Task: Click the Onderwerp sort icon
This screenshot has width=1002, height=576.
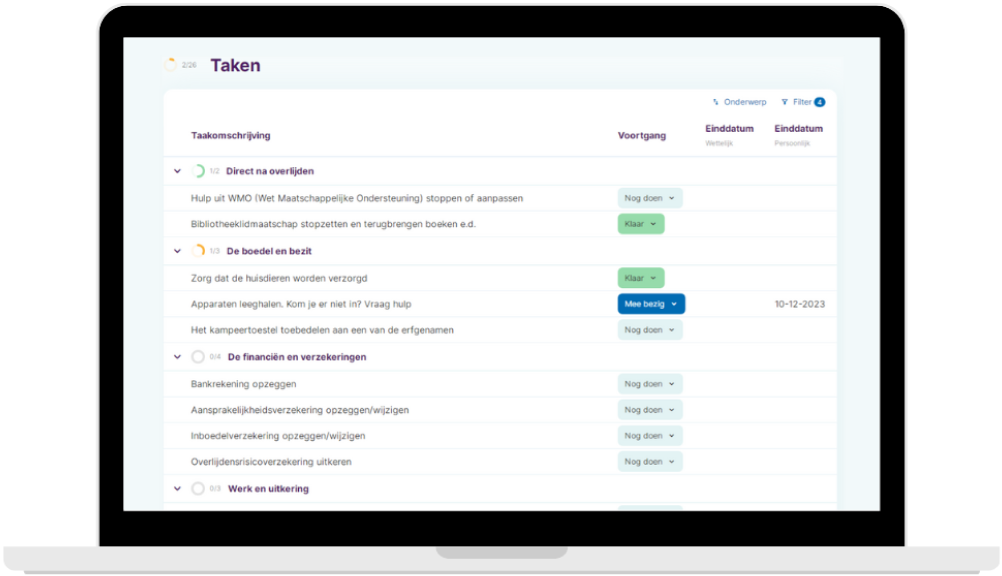Action: tap(716, 102)
